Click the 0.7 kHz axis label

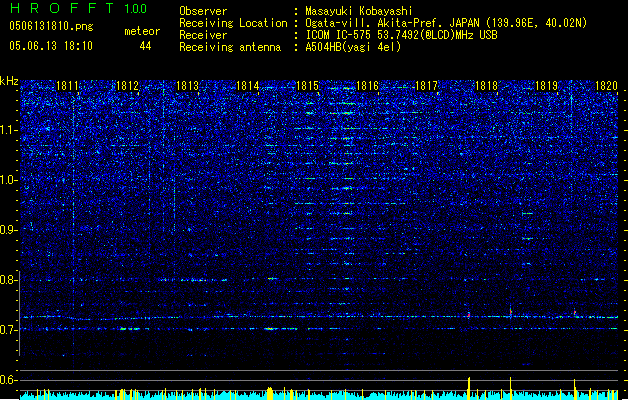(8, 330)
